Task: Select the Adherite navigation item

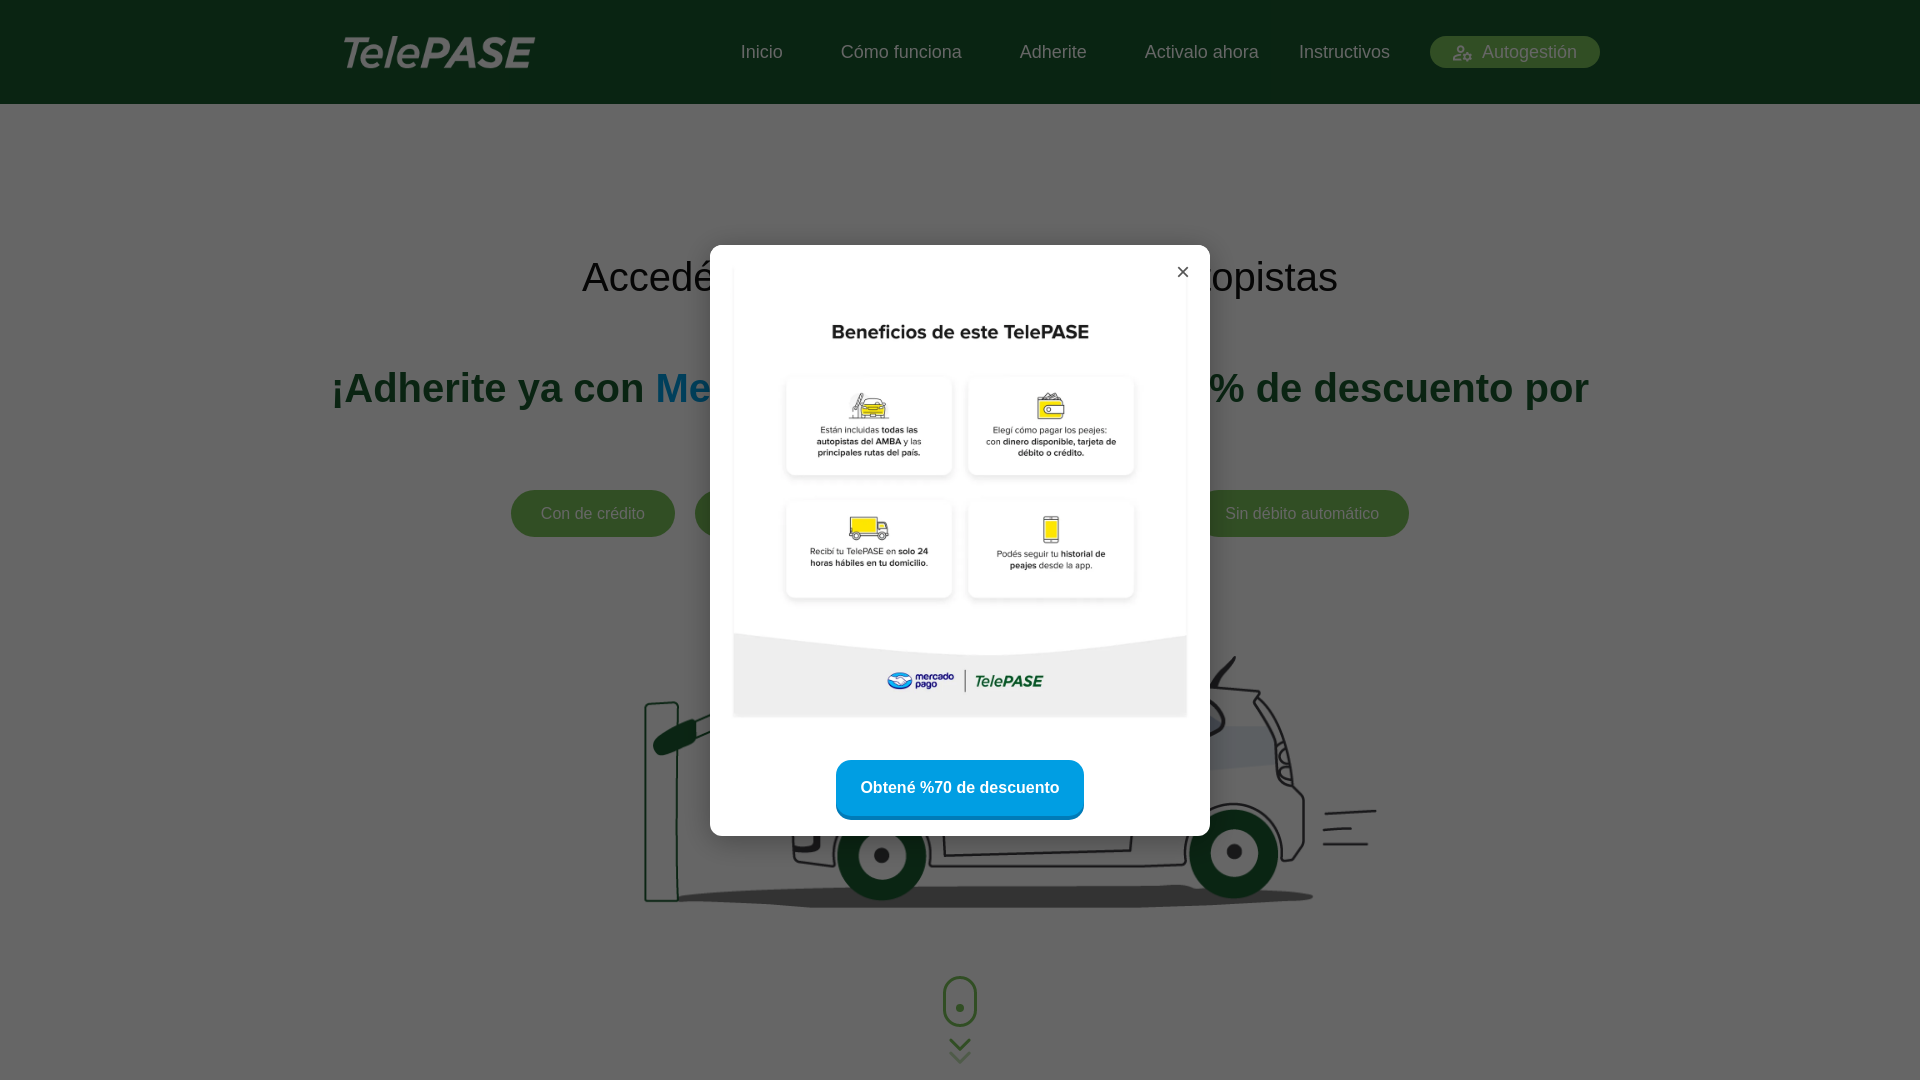Action: point(1053,52)
